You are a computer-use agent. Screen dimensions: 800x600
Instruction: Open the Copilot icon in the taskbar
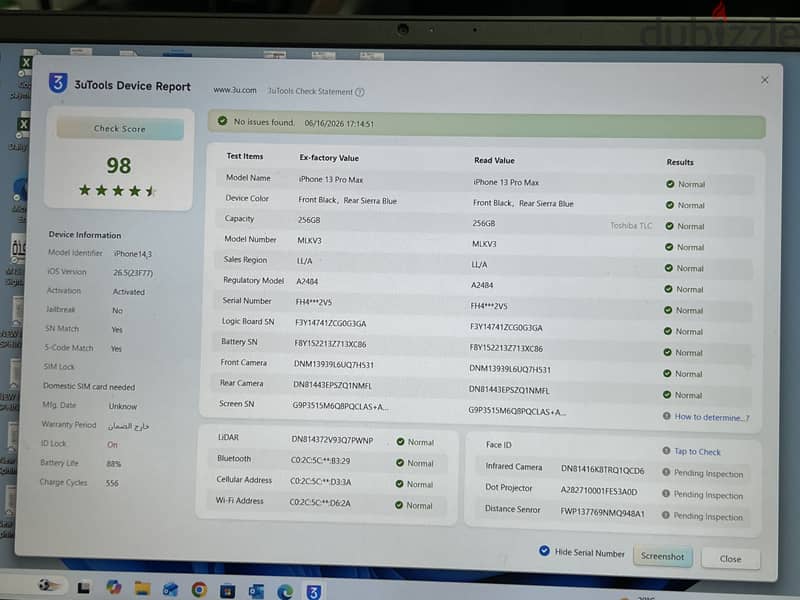click(113, 587)
